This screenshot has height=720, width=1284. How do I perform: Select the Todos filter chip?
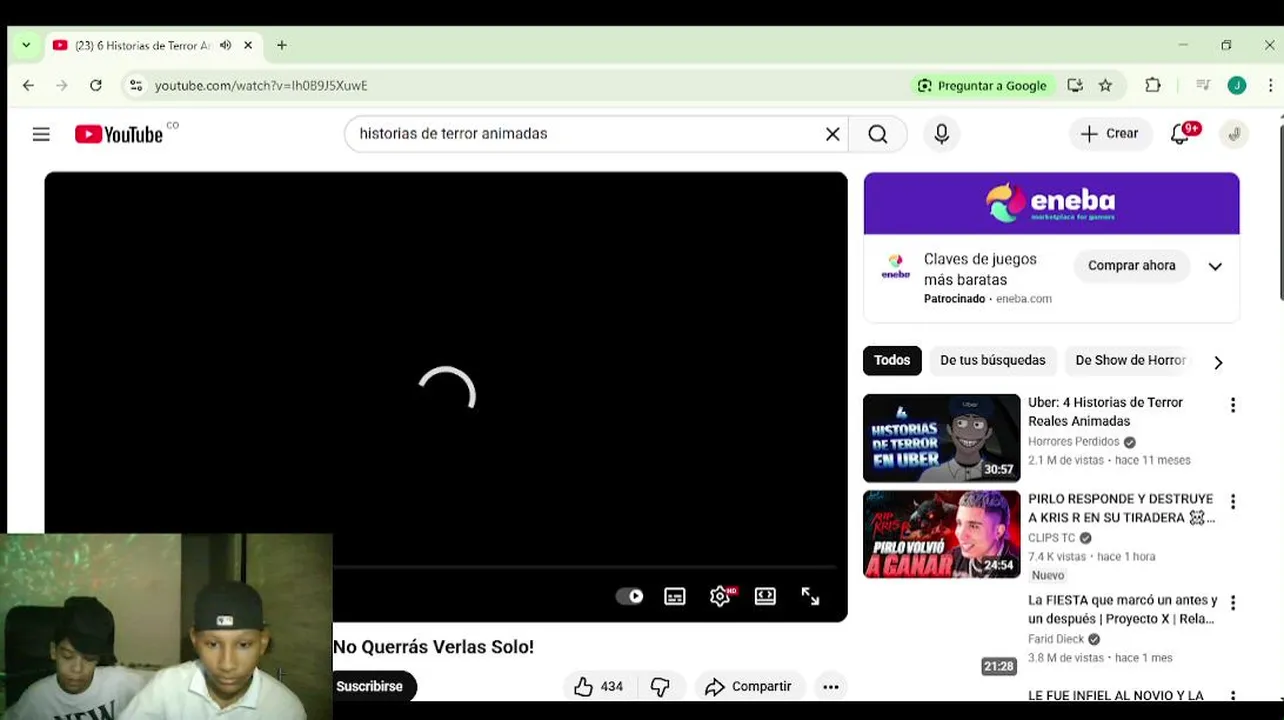[892, 360]
